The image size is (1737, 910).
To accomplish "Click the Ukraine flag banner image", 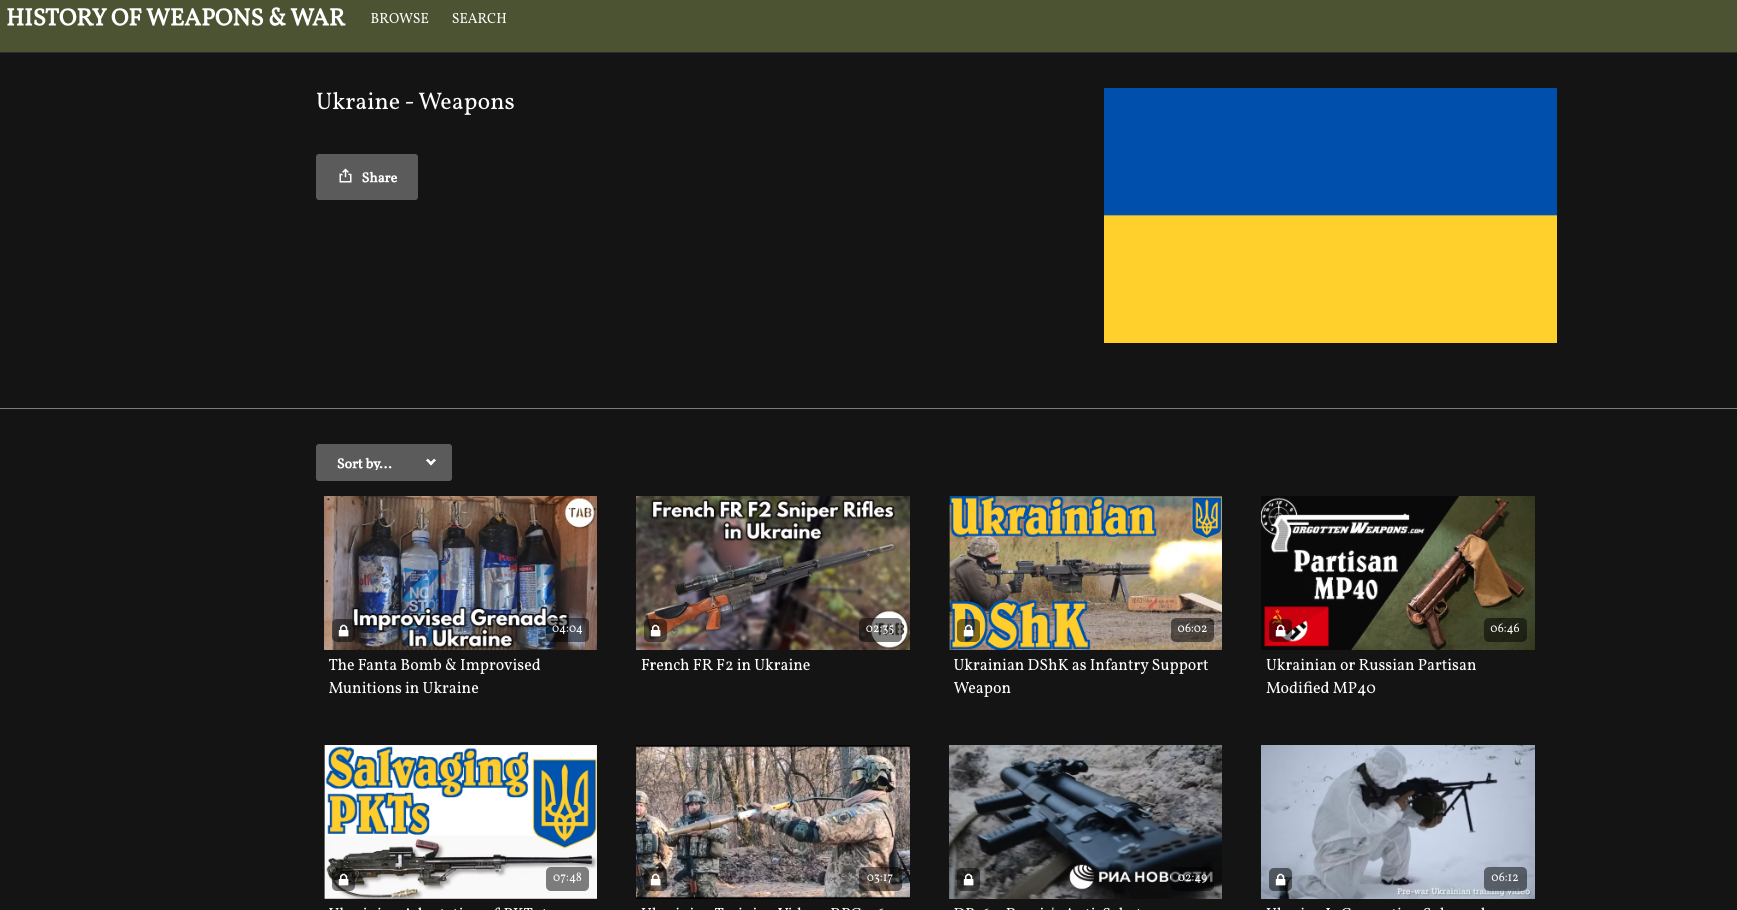I will [x=1330, y=215].
